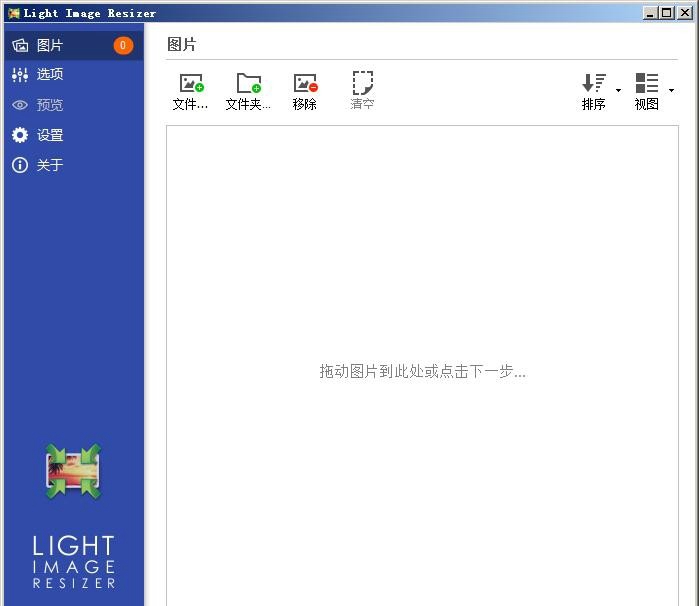Click the 文件夹... label under add folder
This screenshot has width=699, height=606.
click(248, 104)
